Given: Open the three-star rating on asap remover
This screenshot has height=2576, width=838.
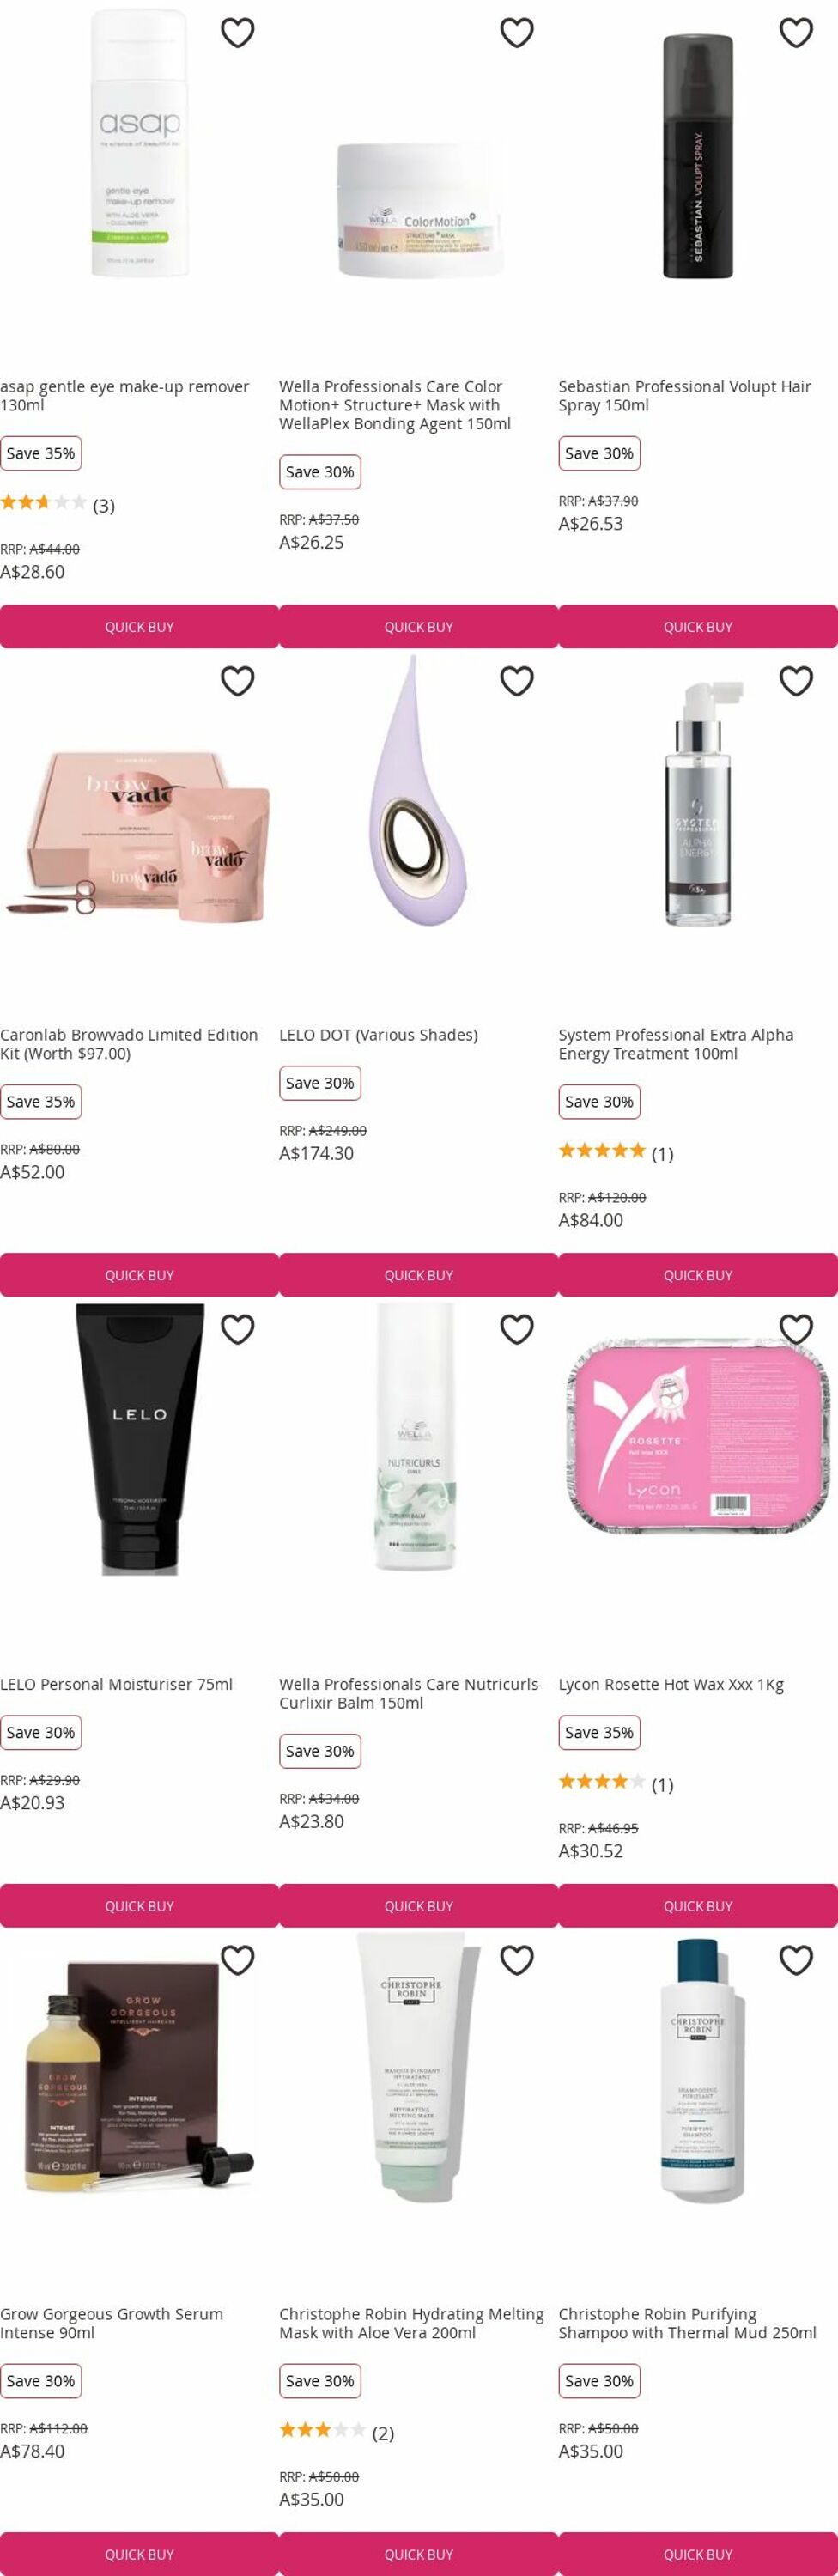Looking at the screenshot, I should [44, 503].
